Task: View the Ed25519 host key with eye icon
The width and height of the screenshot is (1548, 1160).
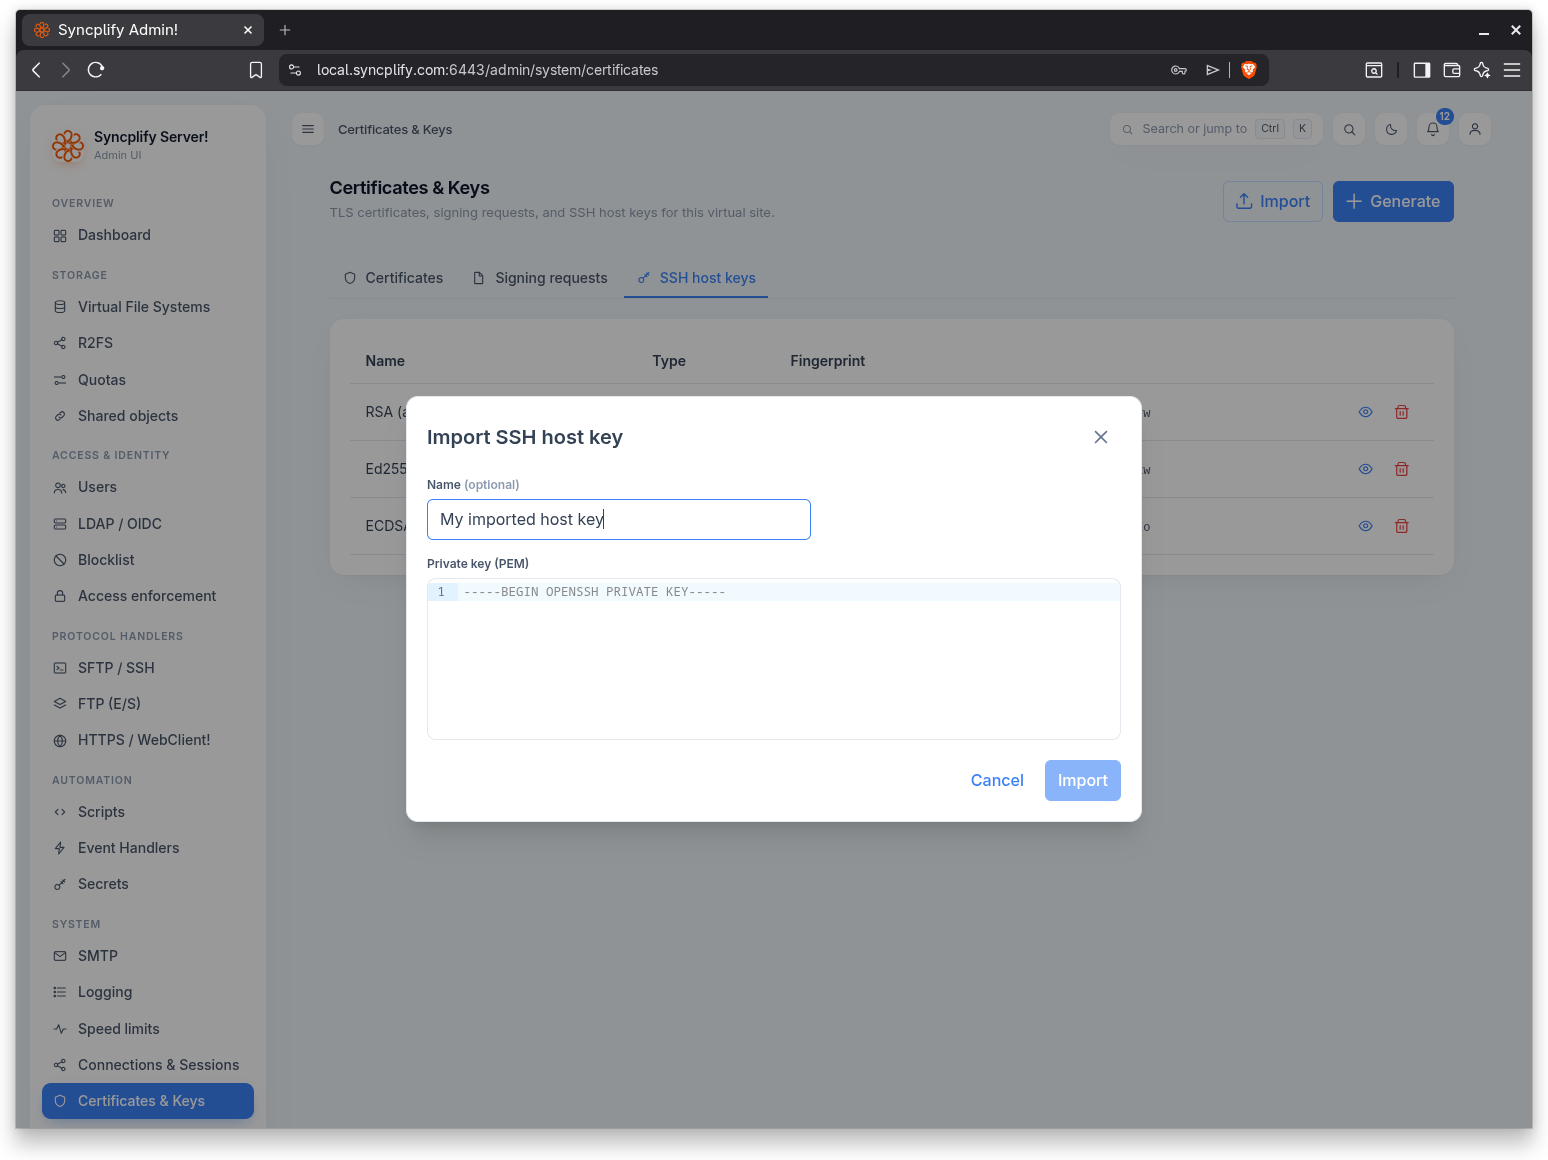Action: [x=1365, y=469]
